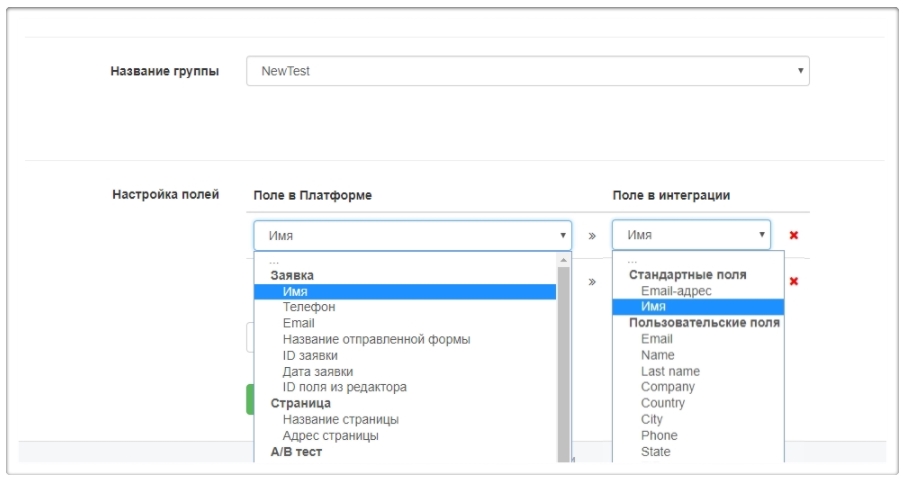Open the NewTest group name dropdown
The width and height of the screenshot is (903, 481).
pyautogui.click(x=527, y=71)
